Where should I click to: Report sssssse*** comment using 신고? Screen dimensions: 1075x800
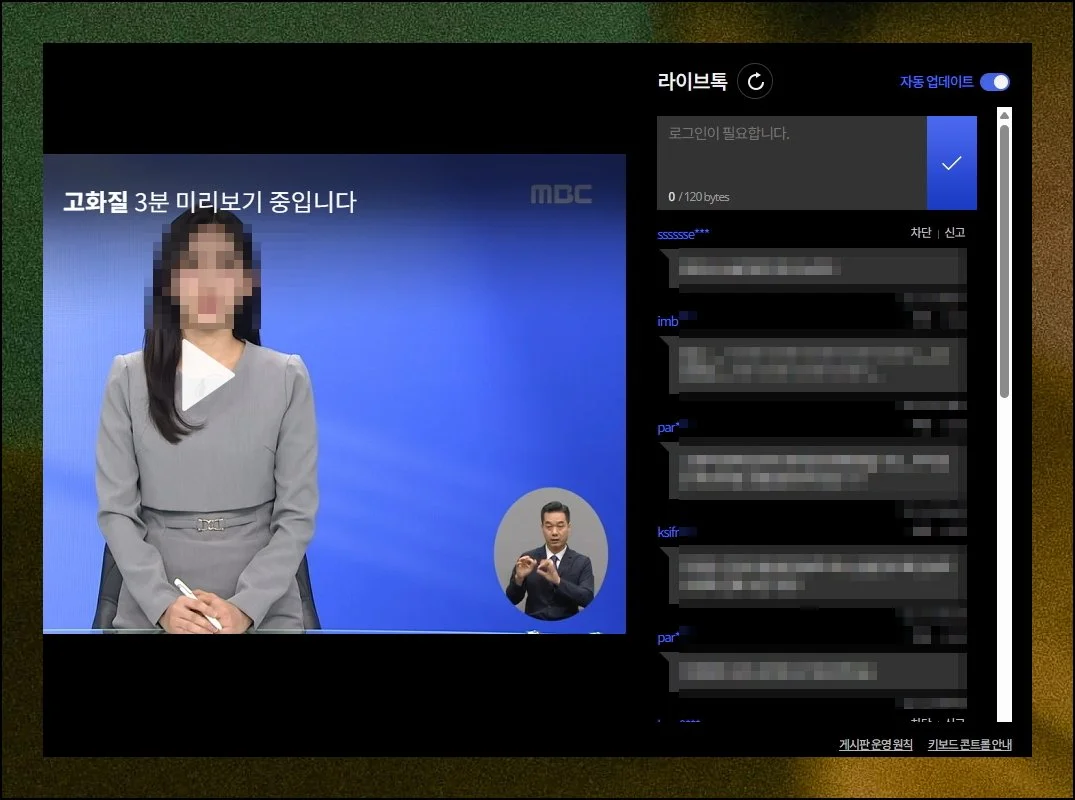955,233
